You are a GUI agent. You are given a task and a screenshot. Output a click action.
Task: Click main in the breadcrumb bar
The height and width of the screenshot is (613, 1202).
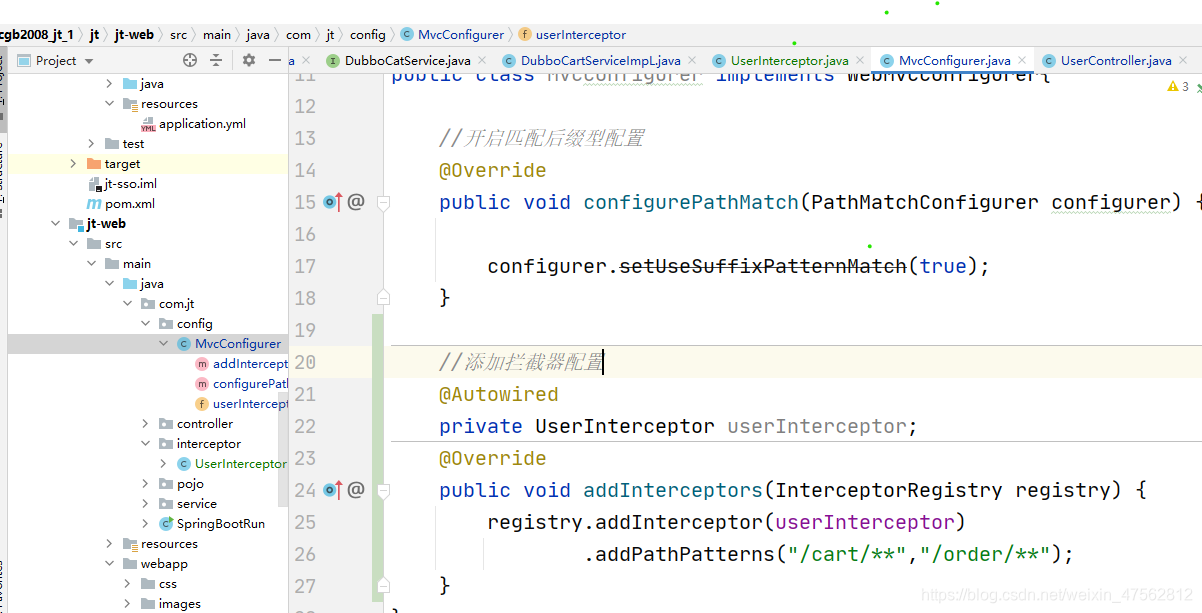pyautogui.click(x=217, y=34)
